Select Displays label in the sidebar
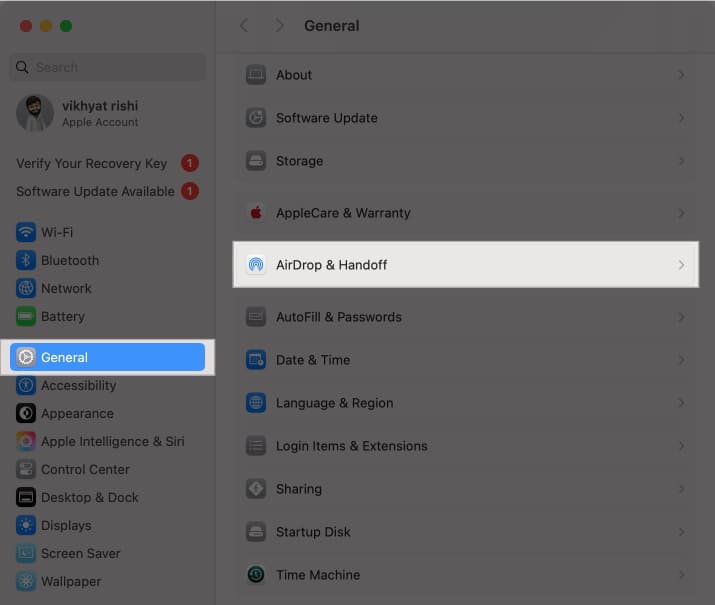715x605 pixels. point(66,526)
